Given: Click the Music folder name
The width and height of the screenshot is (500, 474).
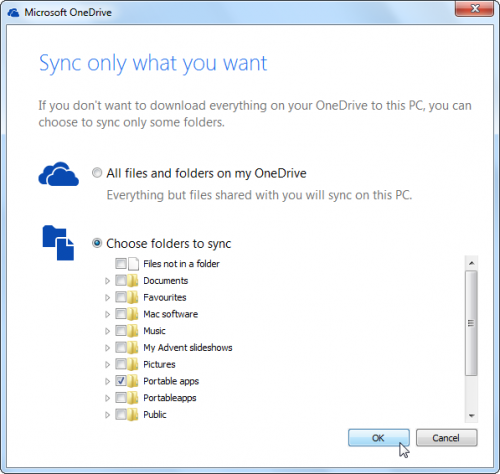Looking at the screenshot, I should pos(154,331).
